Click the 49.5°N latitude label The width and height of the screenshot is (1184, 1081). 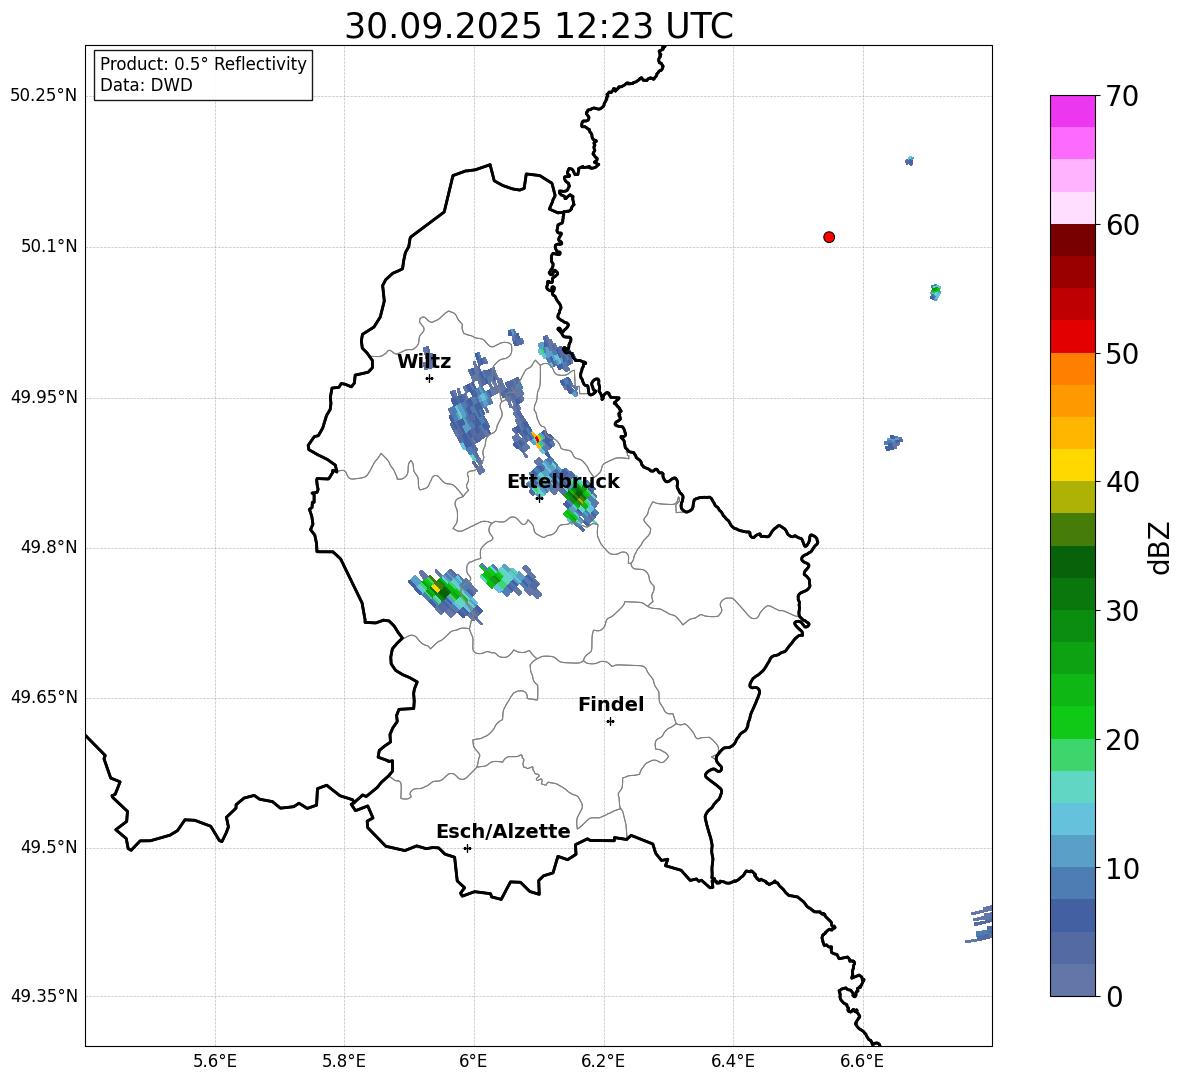click(49, 848)
